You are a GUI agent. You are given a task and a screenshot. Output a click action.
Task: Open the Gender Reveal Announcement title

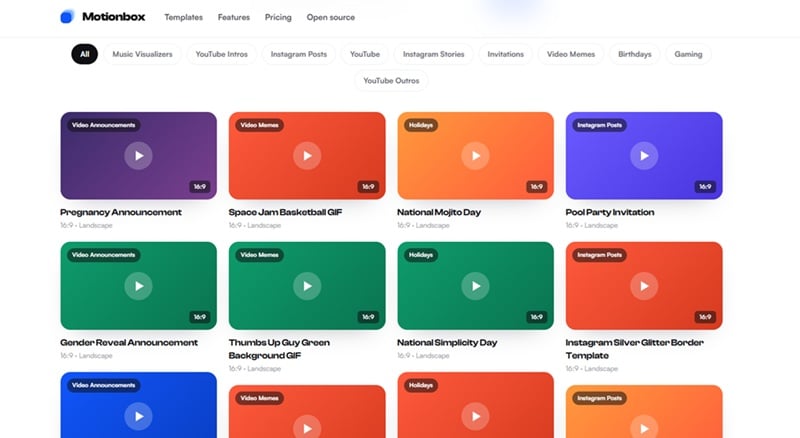coord(129,343)
